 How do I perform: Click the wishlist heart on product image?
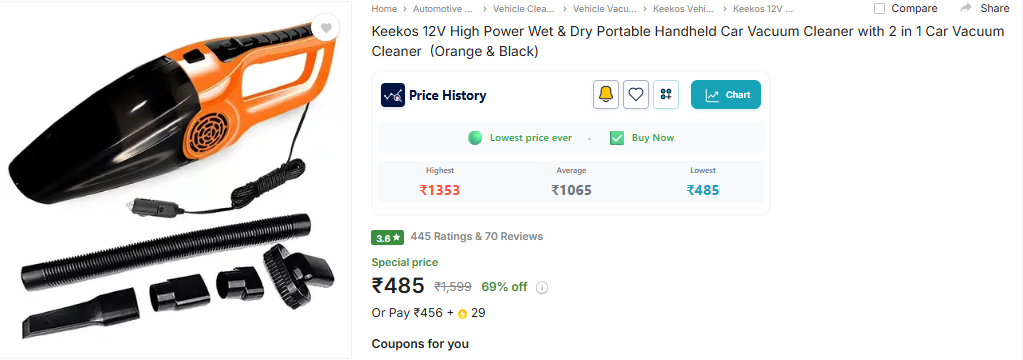click(326, 27)
